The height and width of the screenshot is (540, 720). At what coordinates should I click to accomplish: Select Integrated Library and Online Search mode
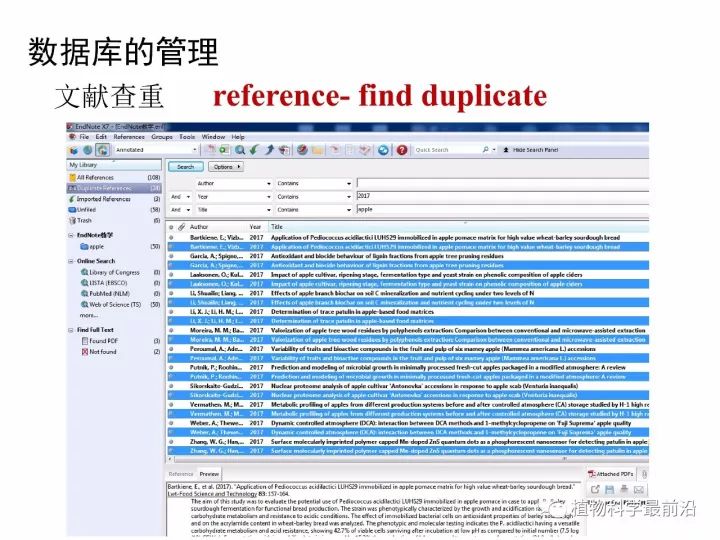[x=102, y=150]
